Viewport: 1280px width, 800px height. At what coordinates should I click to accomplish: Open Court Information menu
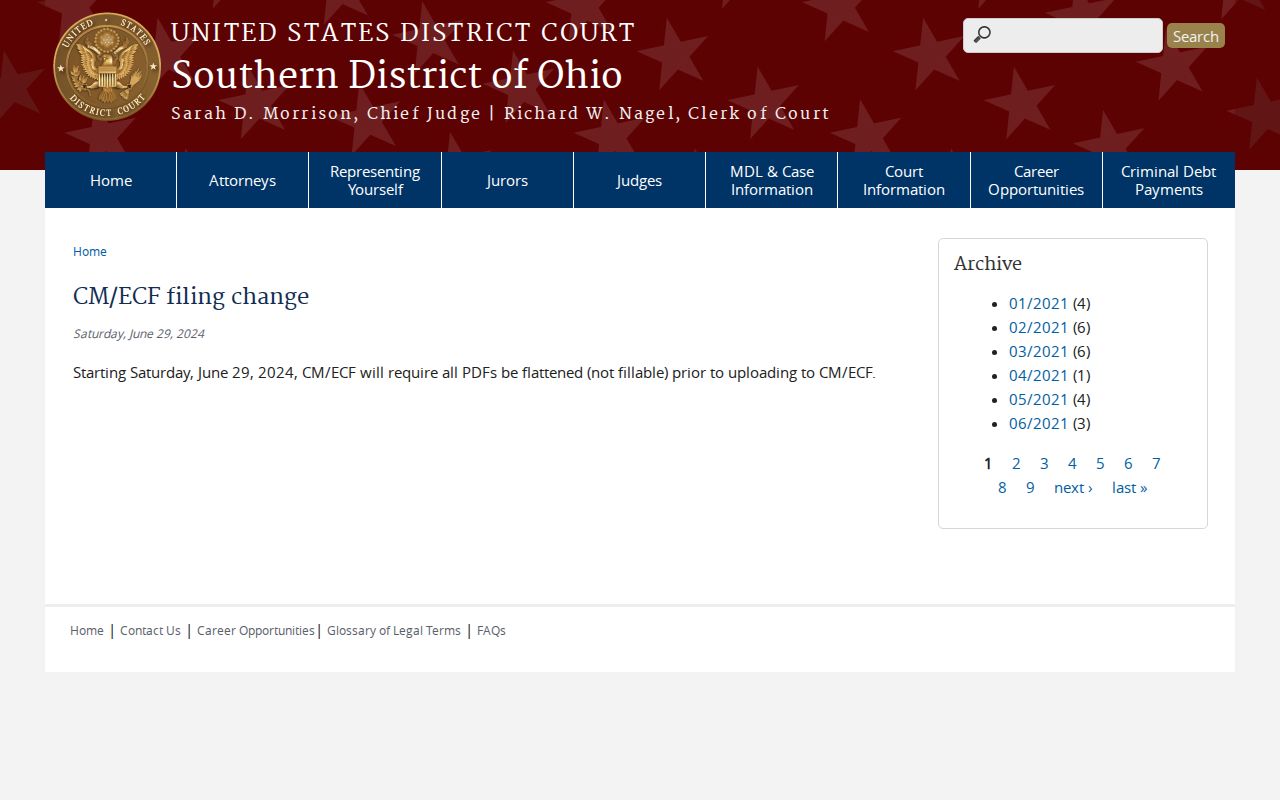click(x=904, y=180)
